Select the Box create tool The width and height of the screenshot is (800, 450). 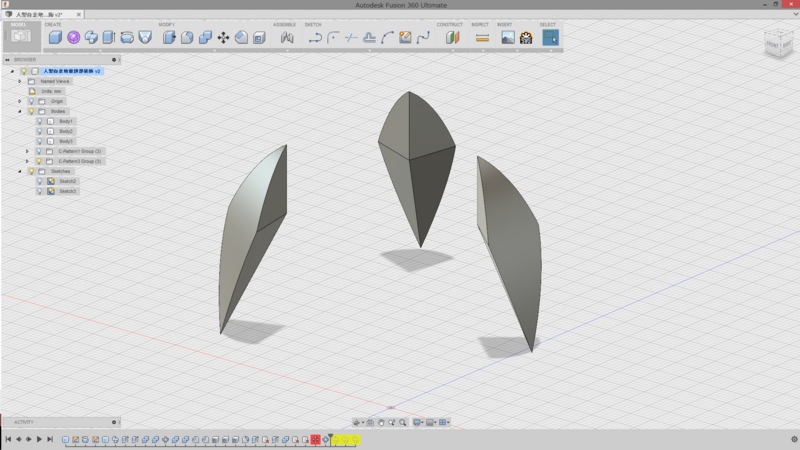coord(55,37)
